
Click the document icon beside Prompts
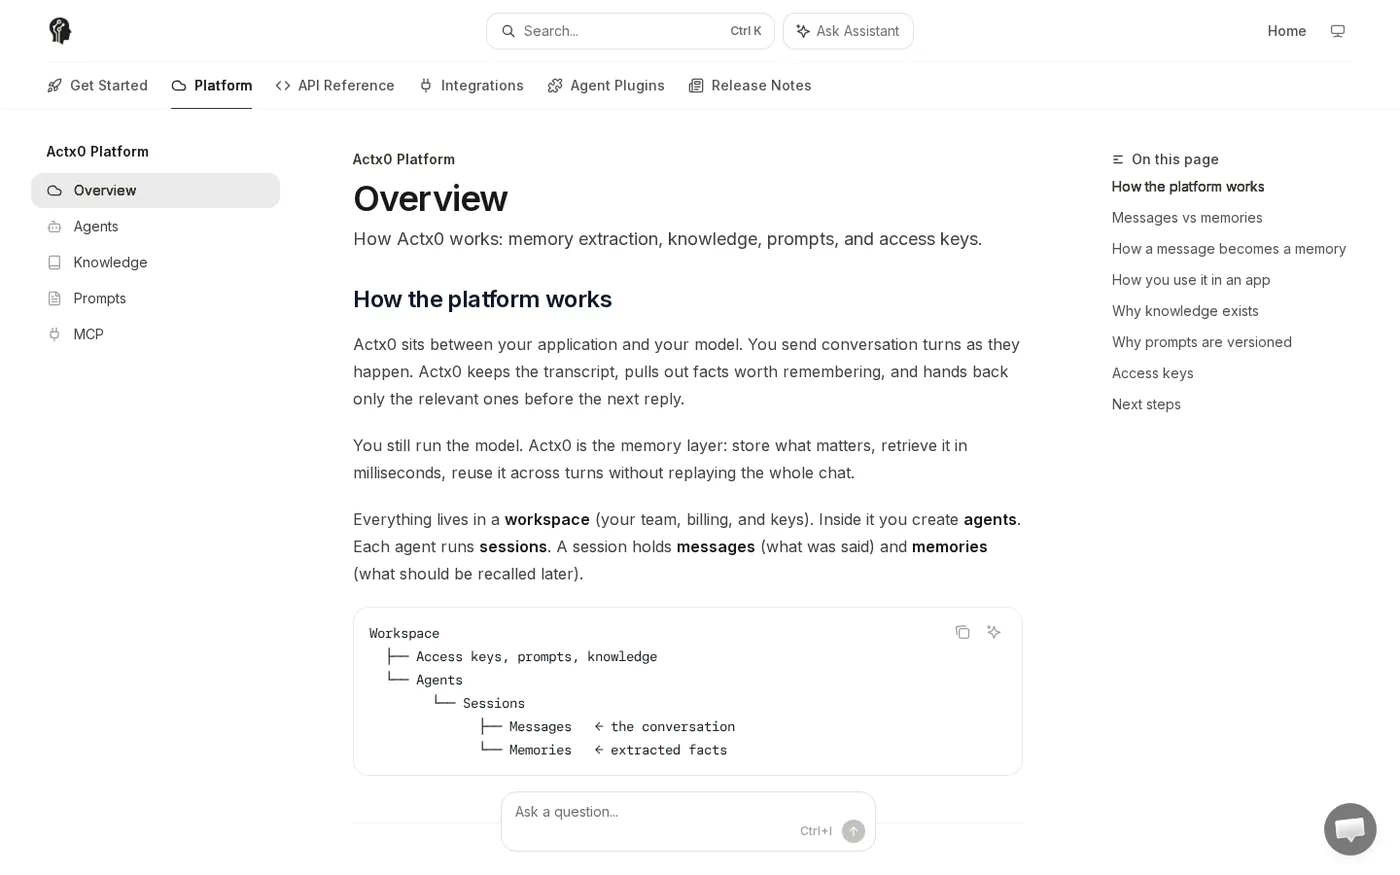(55, 299)
